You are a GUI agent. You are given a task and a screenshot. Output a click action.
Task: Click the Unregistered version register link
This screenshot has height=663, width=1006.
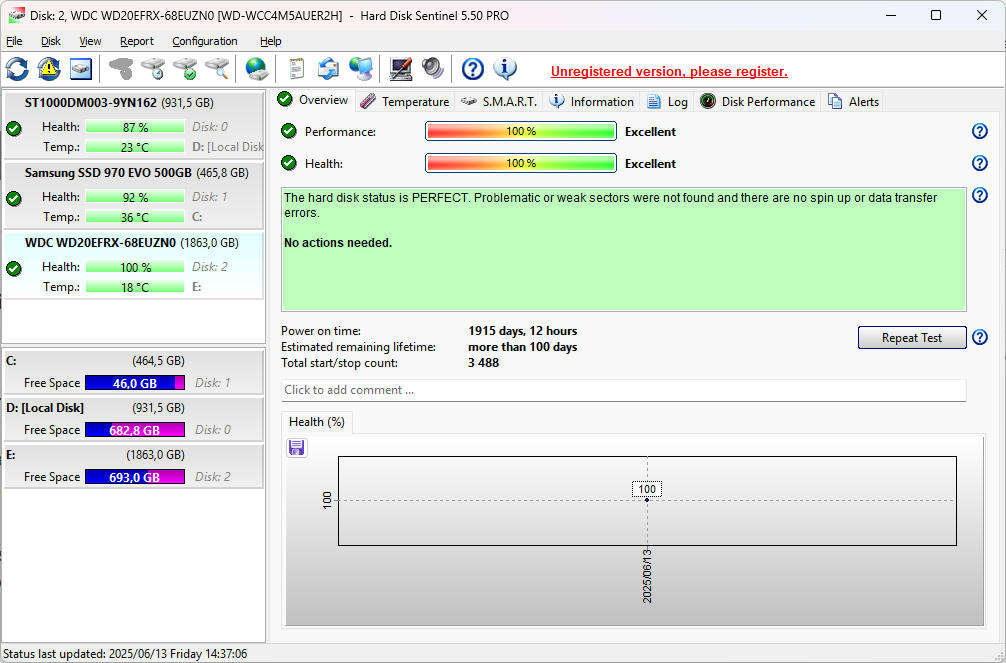(668, 71)
